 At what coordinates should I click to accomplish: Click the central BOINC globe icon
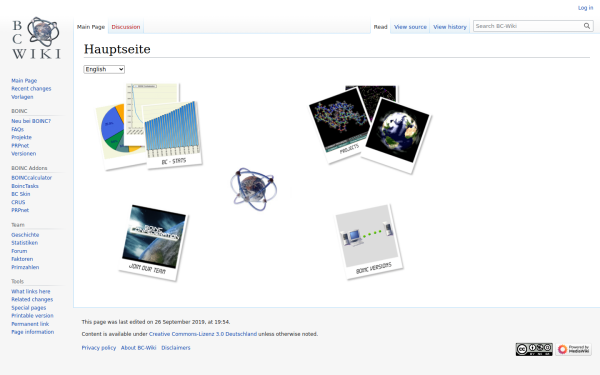(x=253, y=189)
